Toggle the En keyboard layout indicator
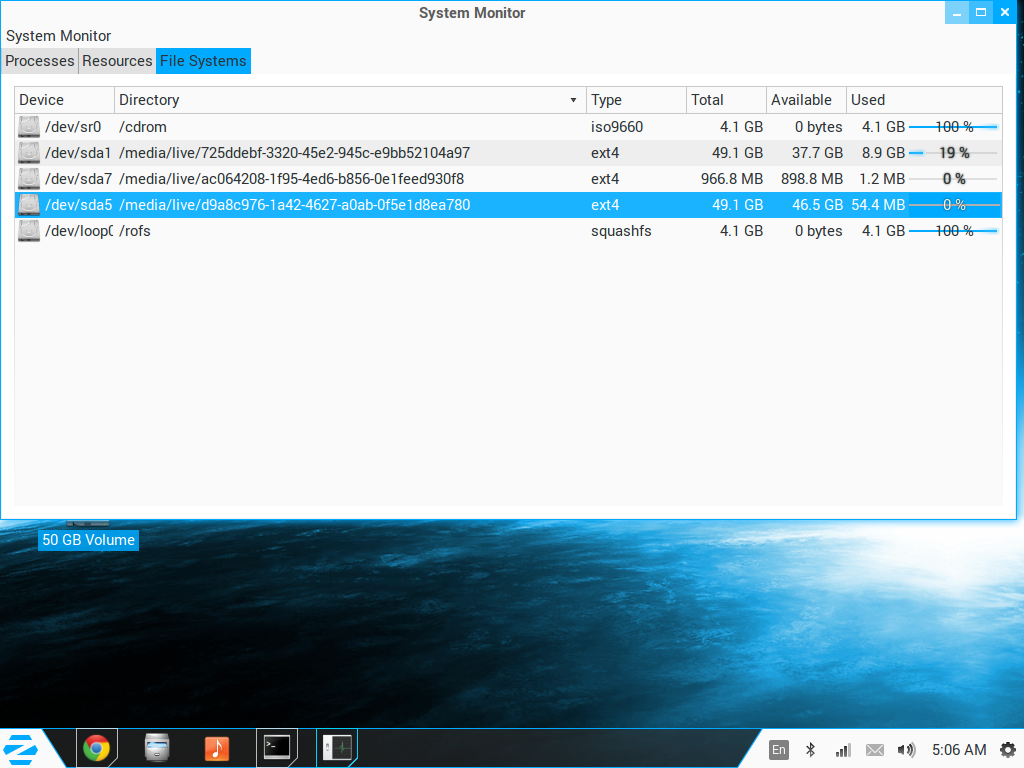 click(779, 750)
